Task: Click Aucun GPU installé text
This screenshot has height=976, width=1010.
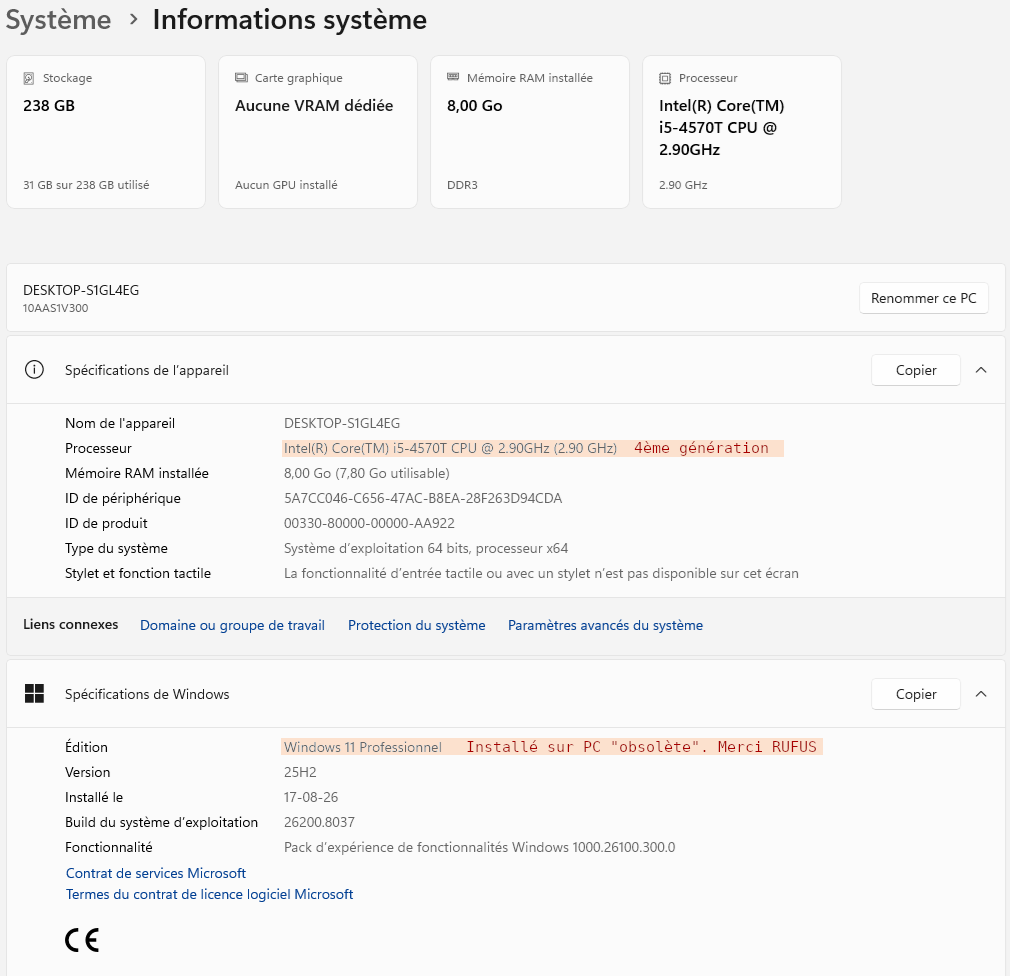Action: (x=286, y=185)
